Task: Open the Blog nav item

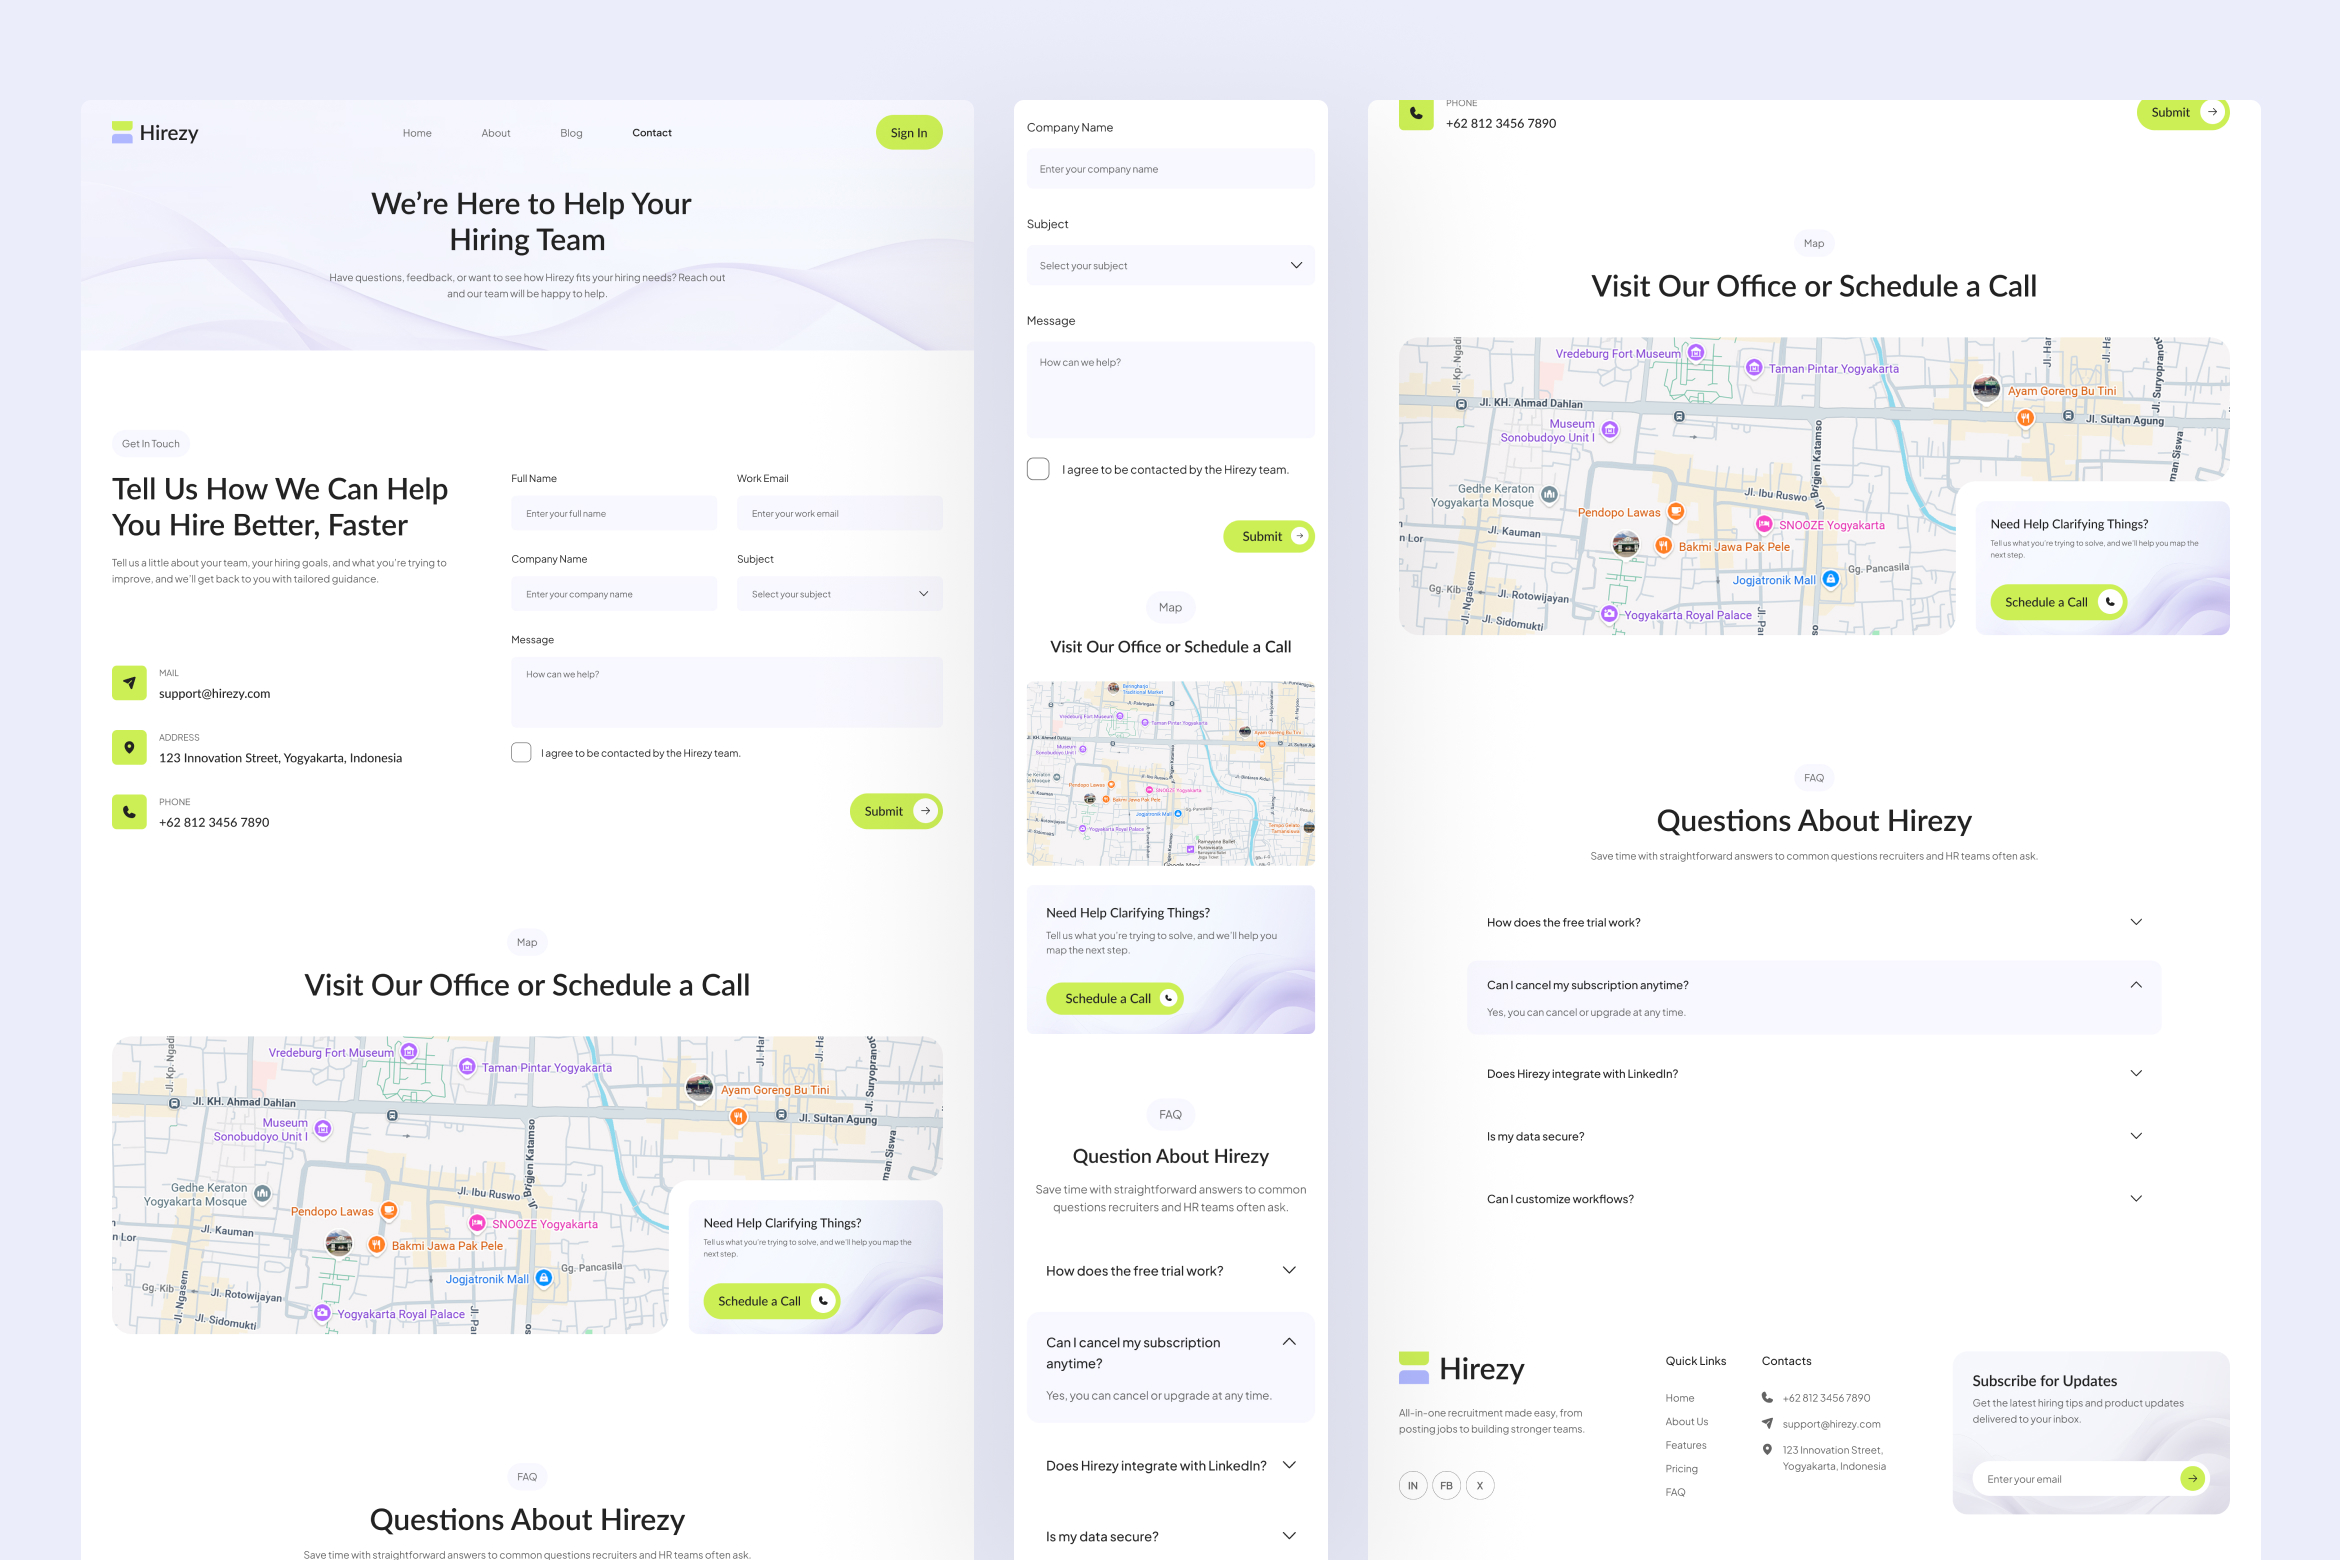Action: pyautogui.click(x=571, y=133)
